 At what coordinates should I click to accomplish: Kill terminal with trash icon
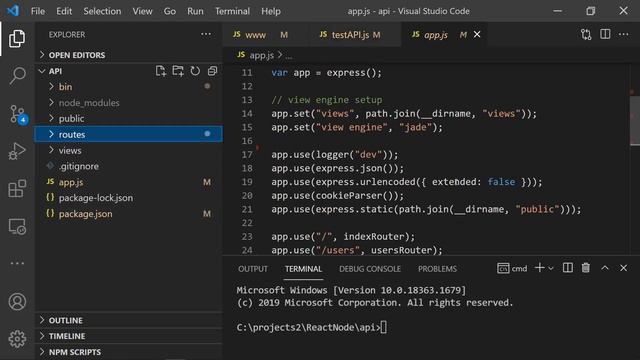(x=586, y=268)
